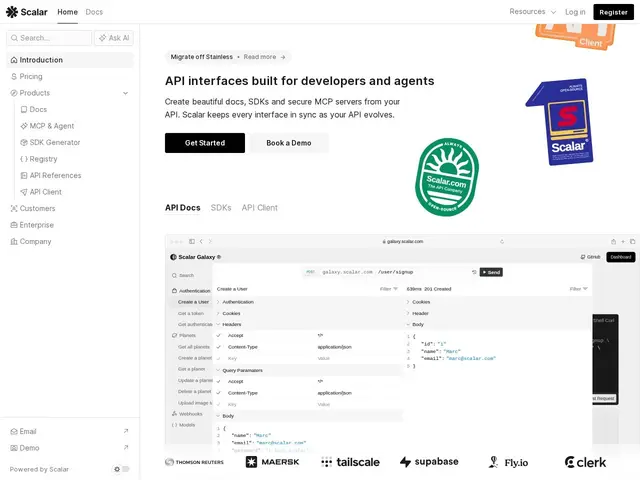Select Create a User in preview sidebar
This screenshot has width=640, height=480.
(x=193, y=302)
